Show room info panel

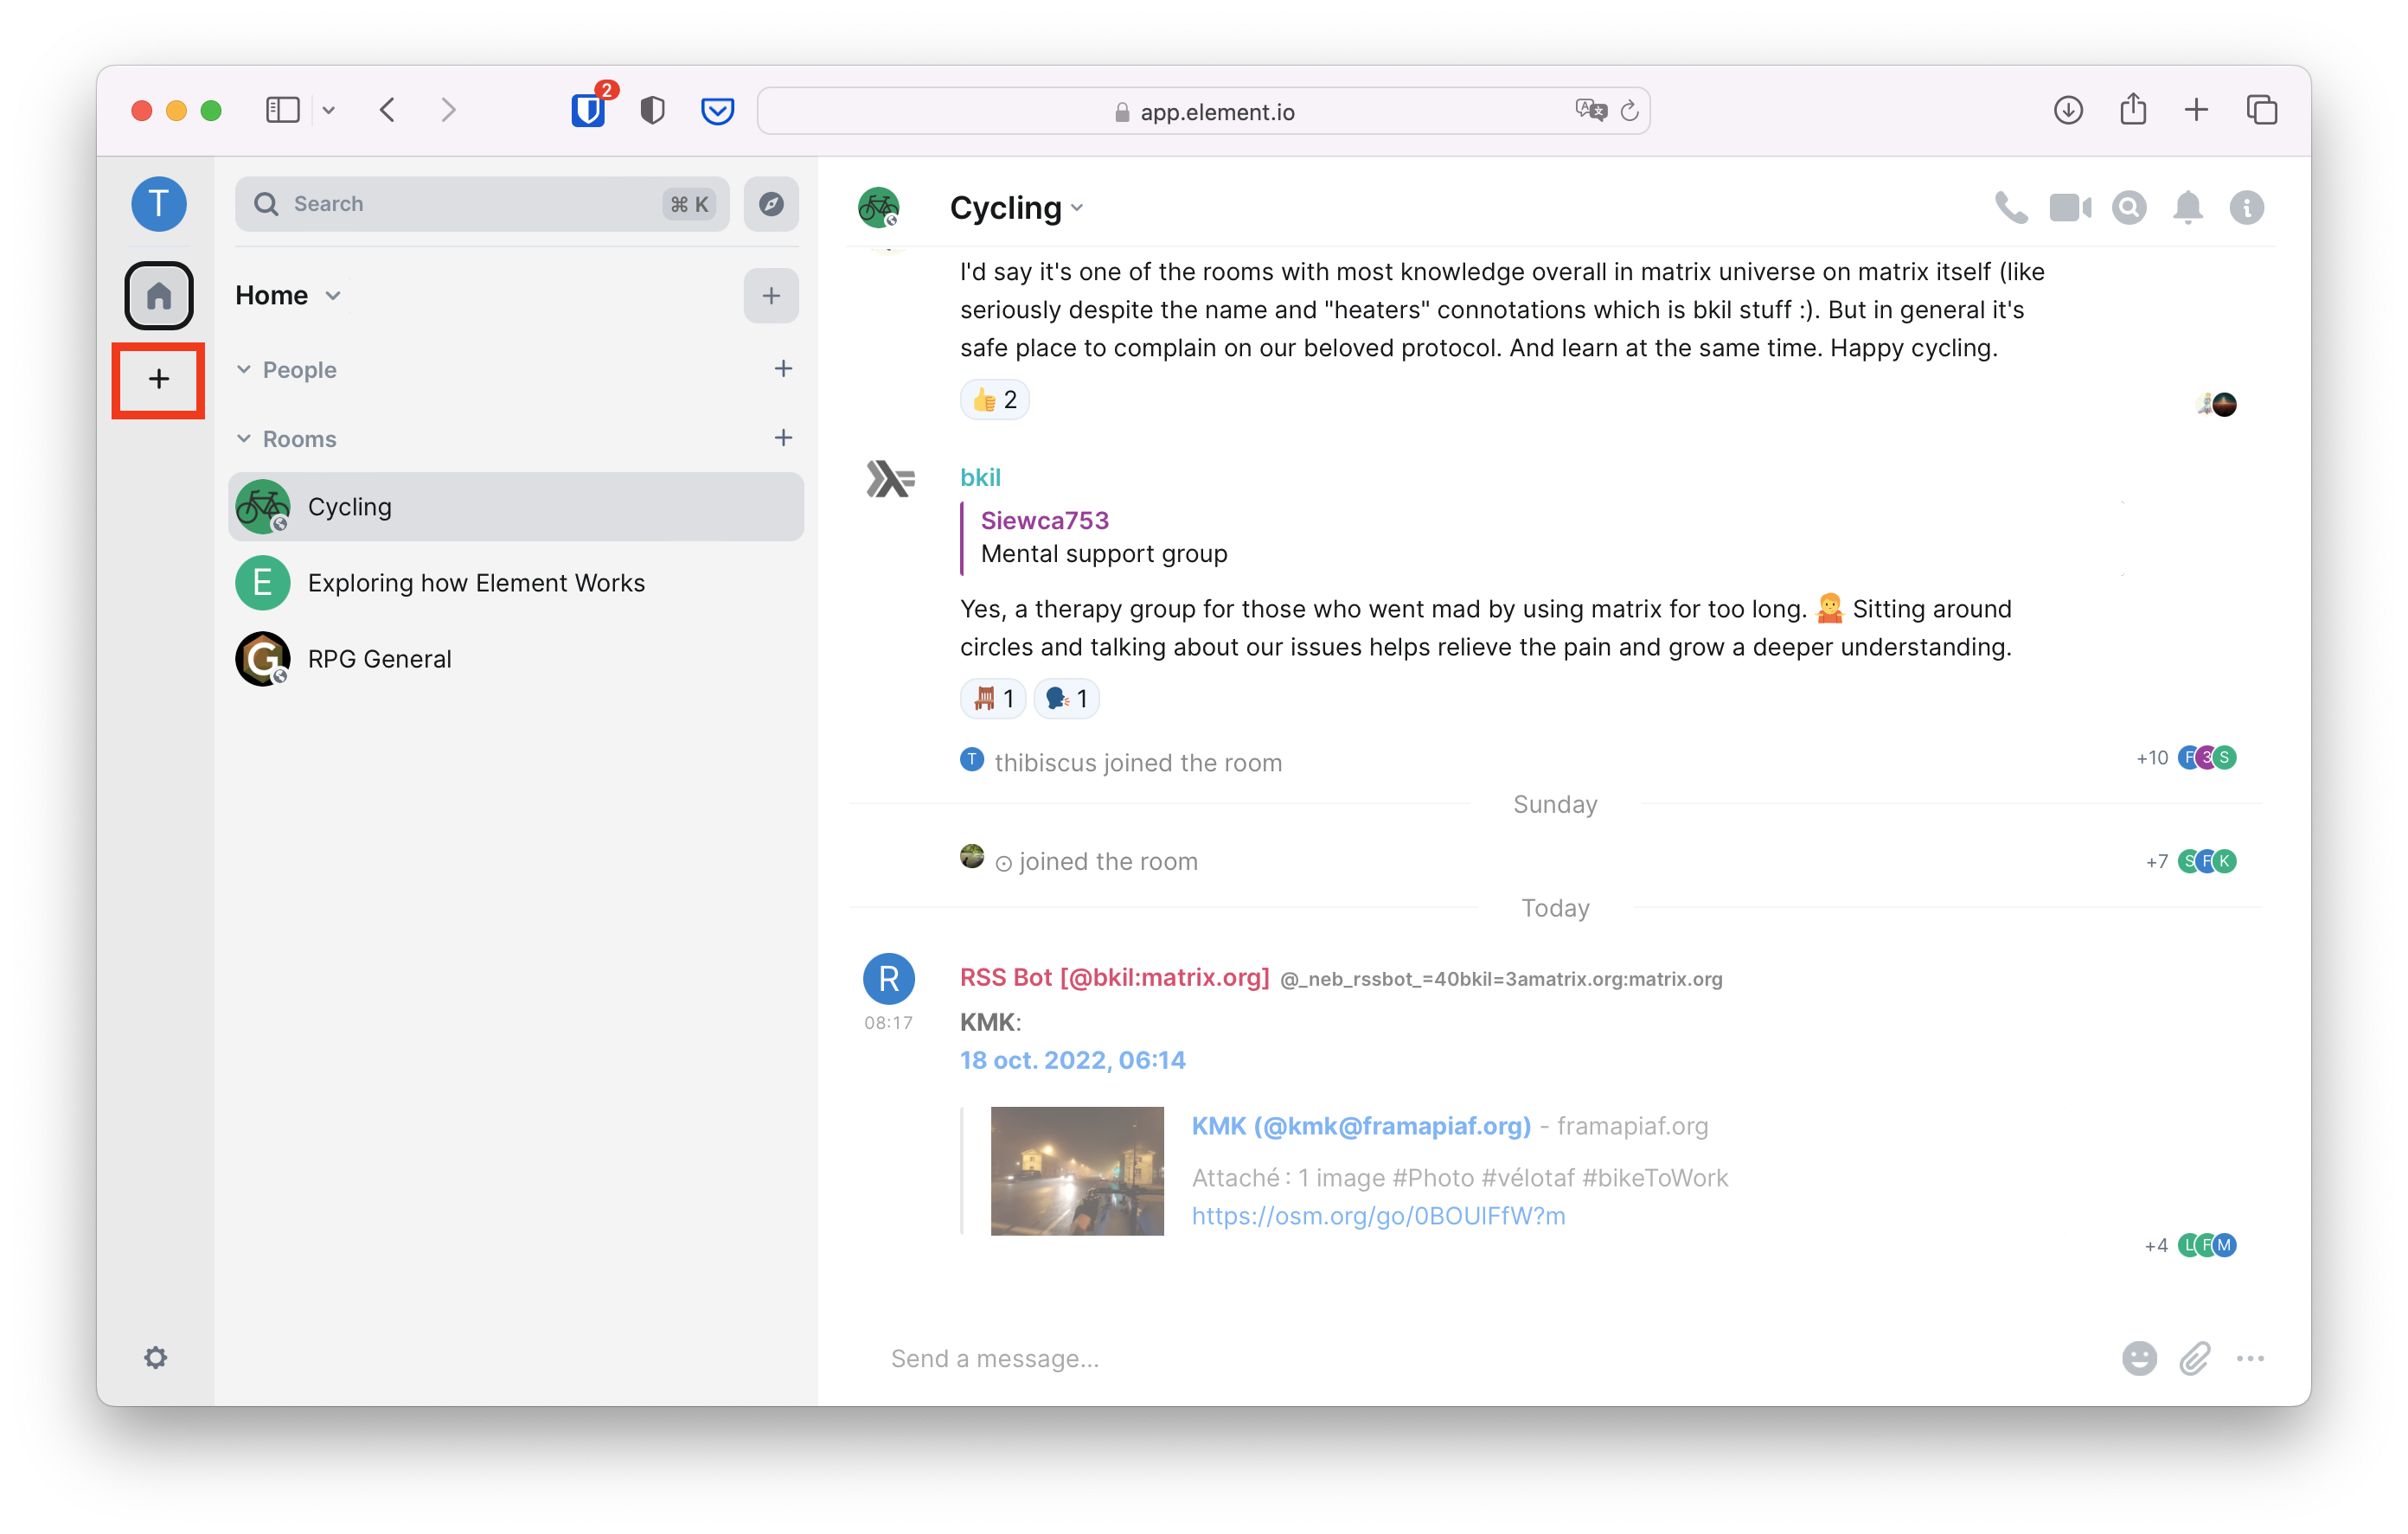click(x=2246, y=207)
